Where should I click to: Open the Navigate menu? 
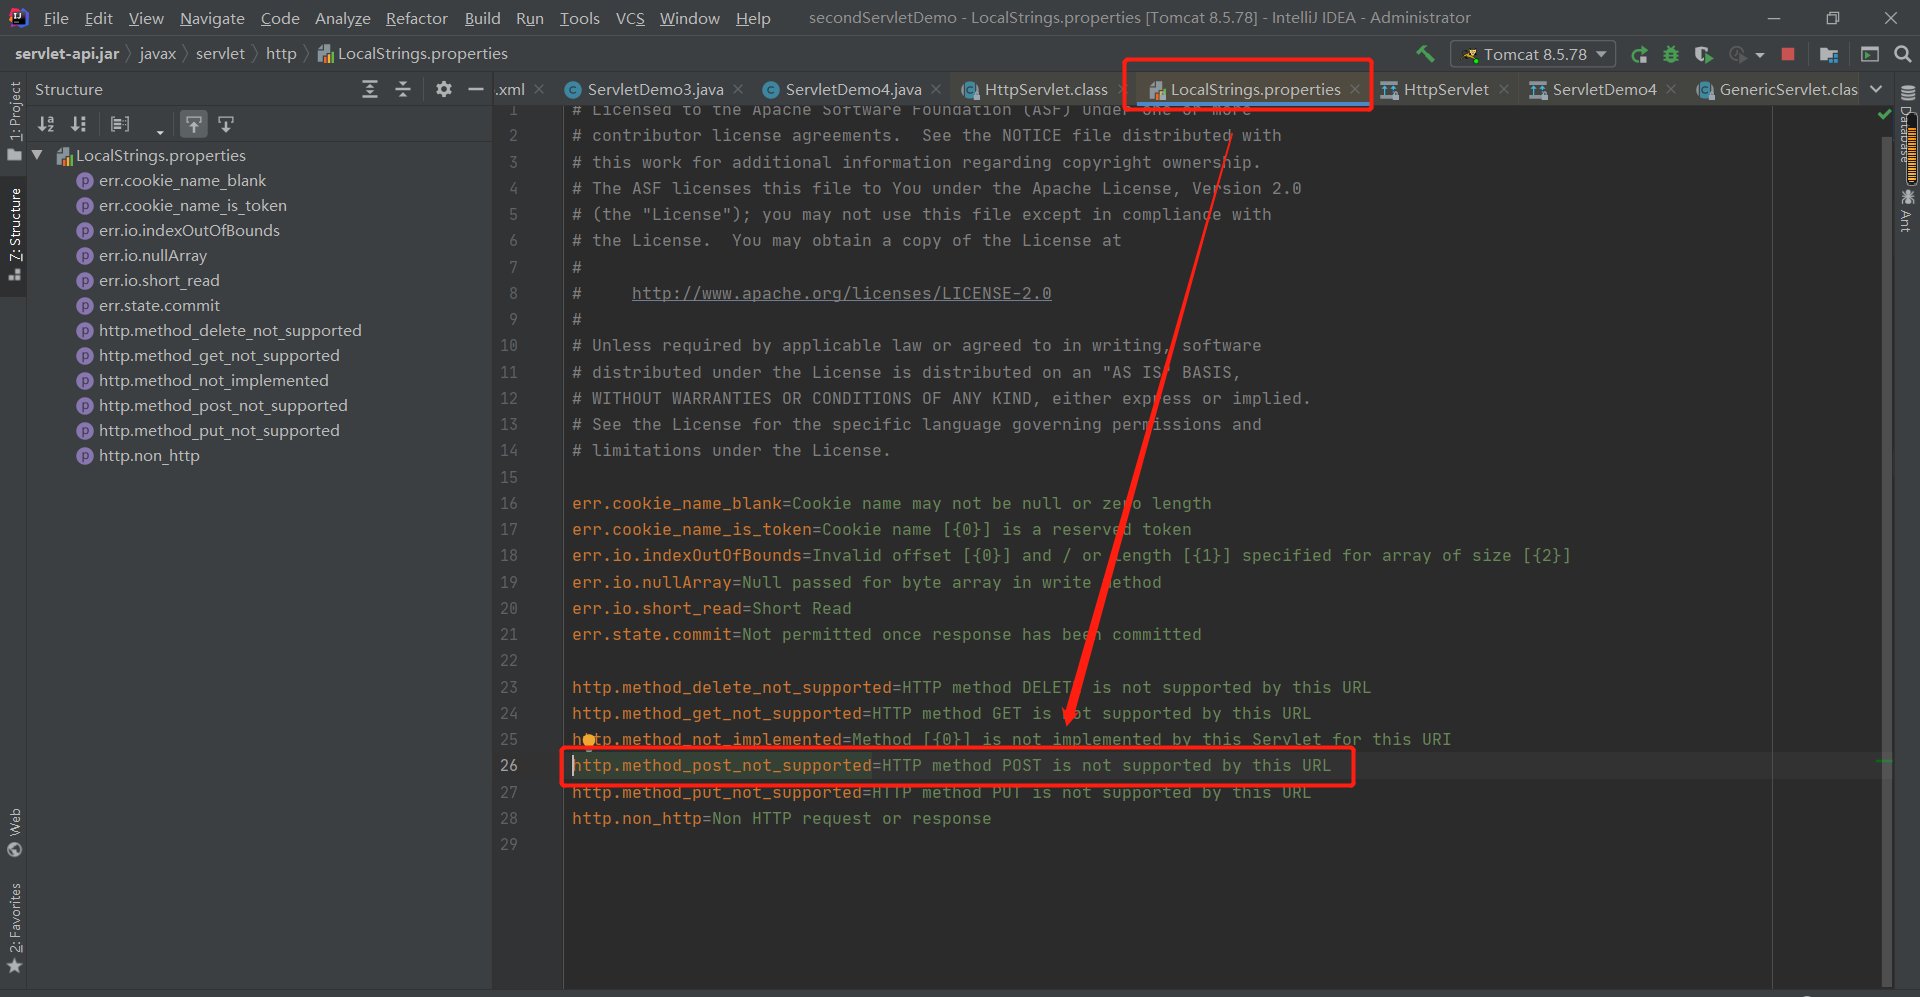point(212,18)
